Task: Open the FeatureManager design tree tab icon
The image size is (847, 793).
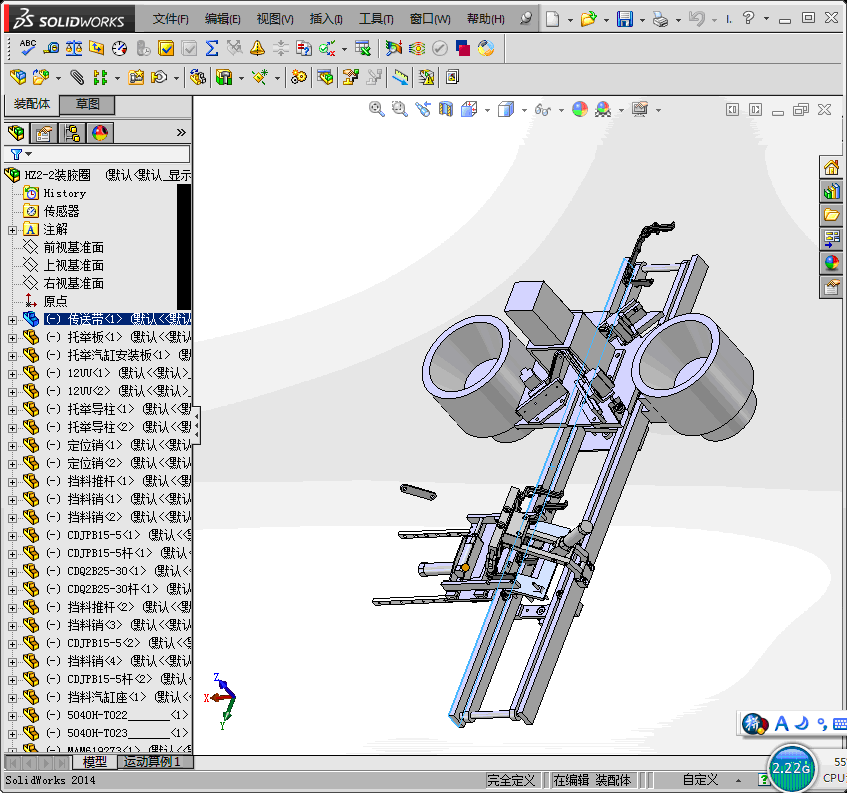Action: (x=16, y=132)
